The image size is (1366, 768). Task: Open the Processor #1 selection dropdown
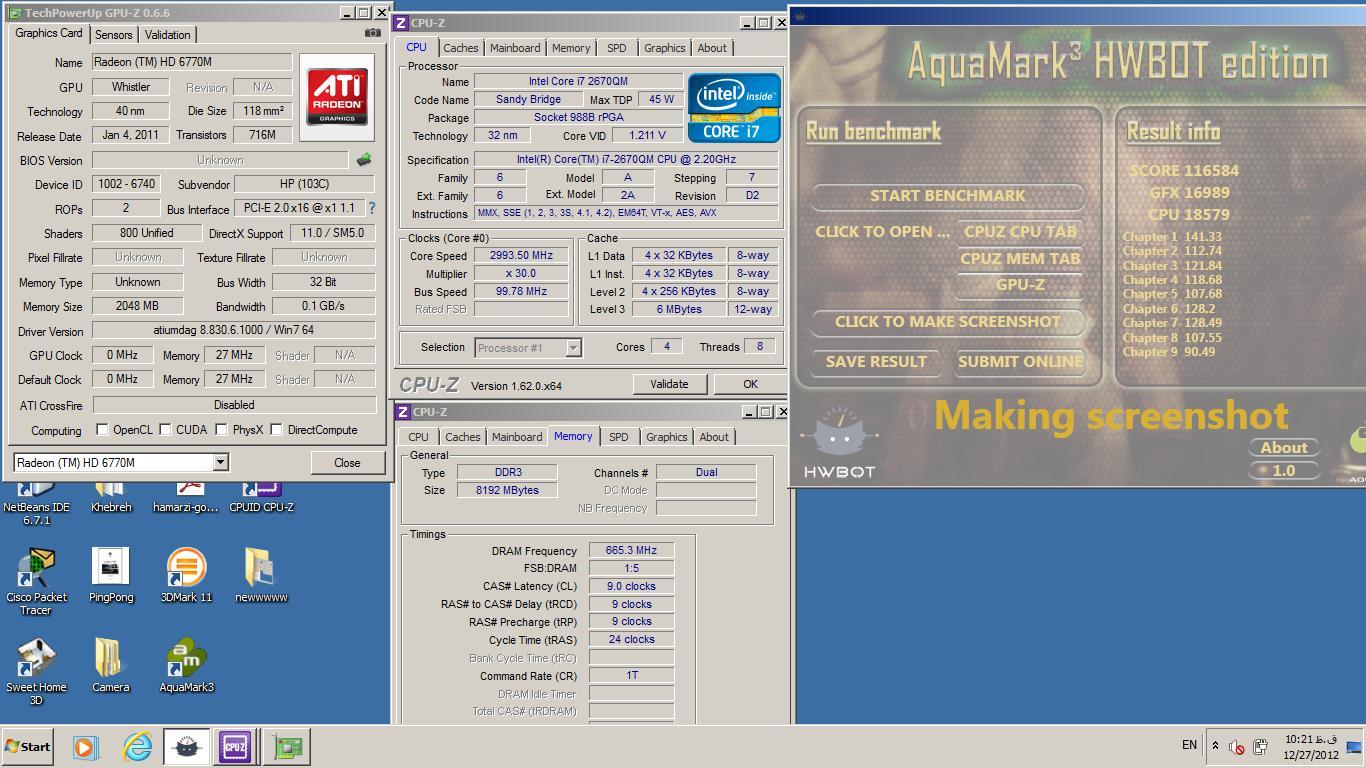tap(528, 348)
